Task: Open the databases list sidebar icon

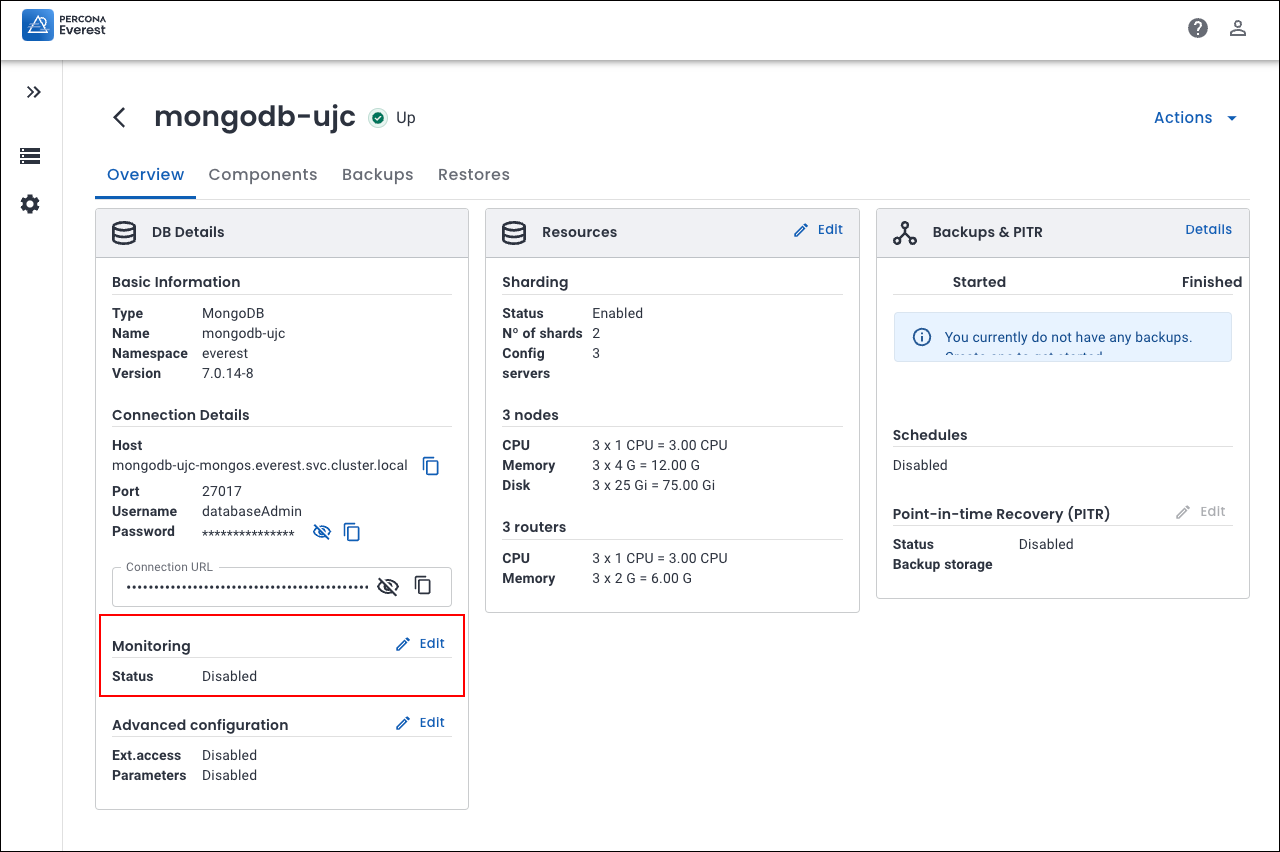Action: click(x=30, y=156)
